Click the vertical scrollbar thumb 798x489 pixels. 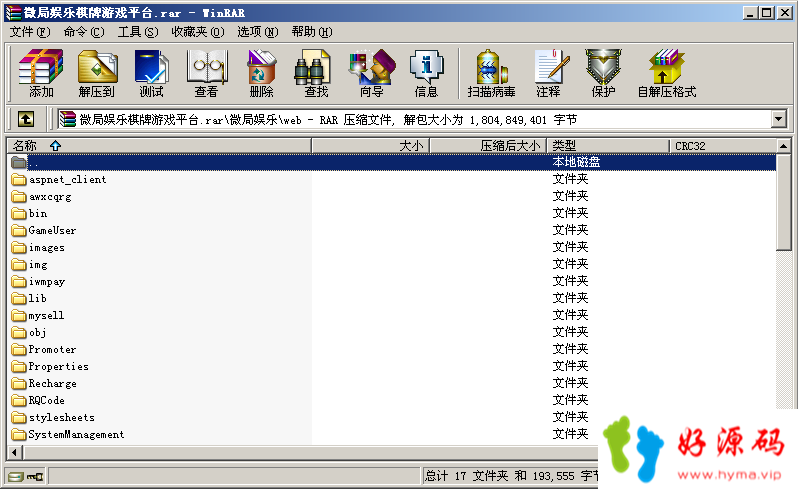pos(784,202)
